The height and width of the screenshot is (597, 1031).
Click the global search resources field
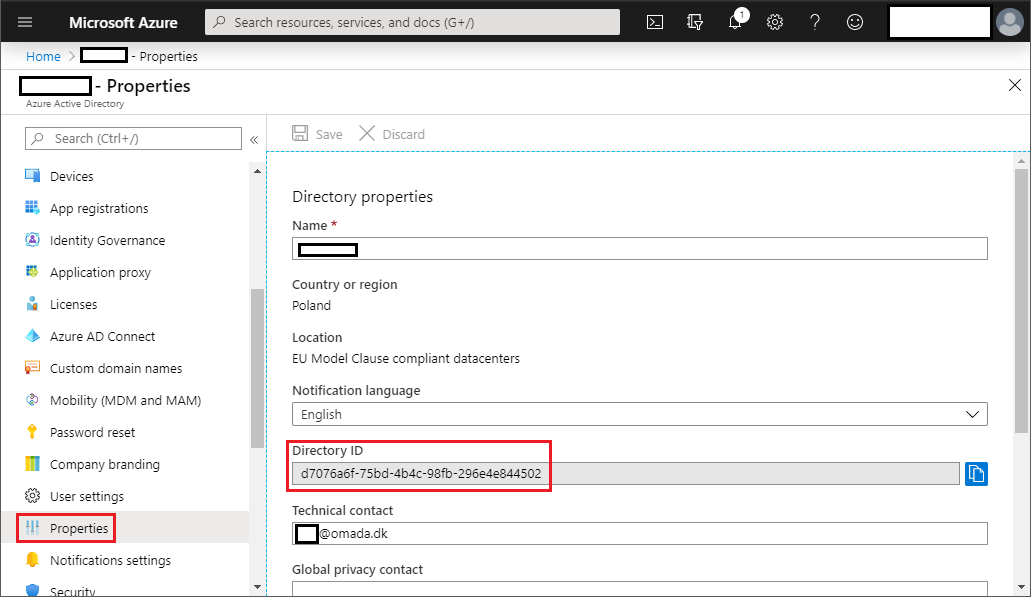(412, 22)
